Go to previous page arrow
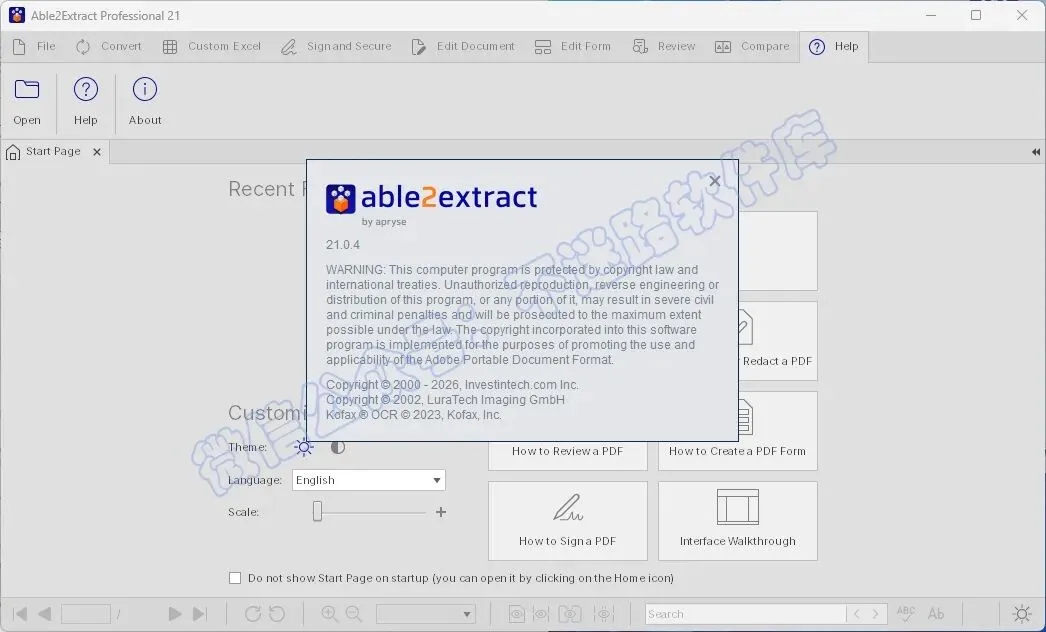This screenshot has width=1046, height=632. (45, 614)
